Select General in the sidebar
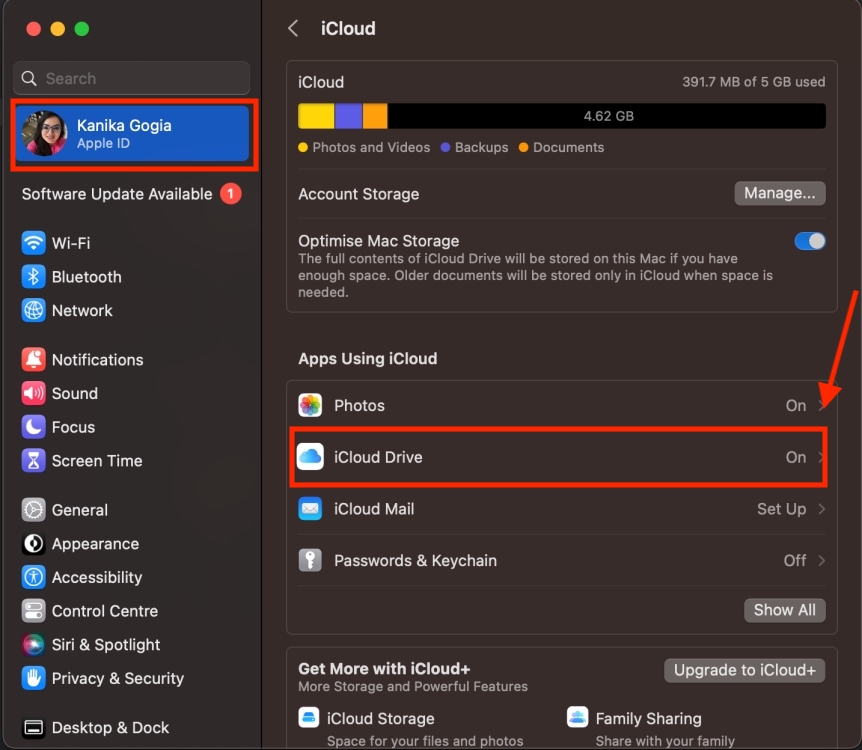Viewport: 862px width, 750px height. click(x=30, y=510)
